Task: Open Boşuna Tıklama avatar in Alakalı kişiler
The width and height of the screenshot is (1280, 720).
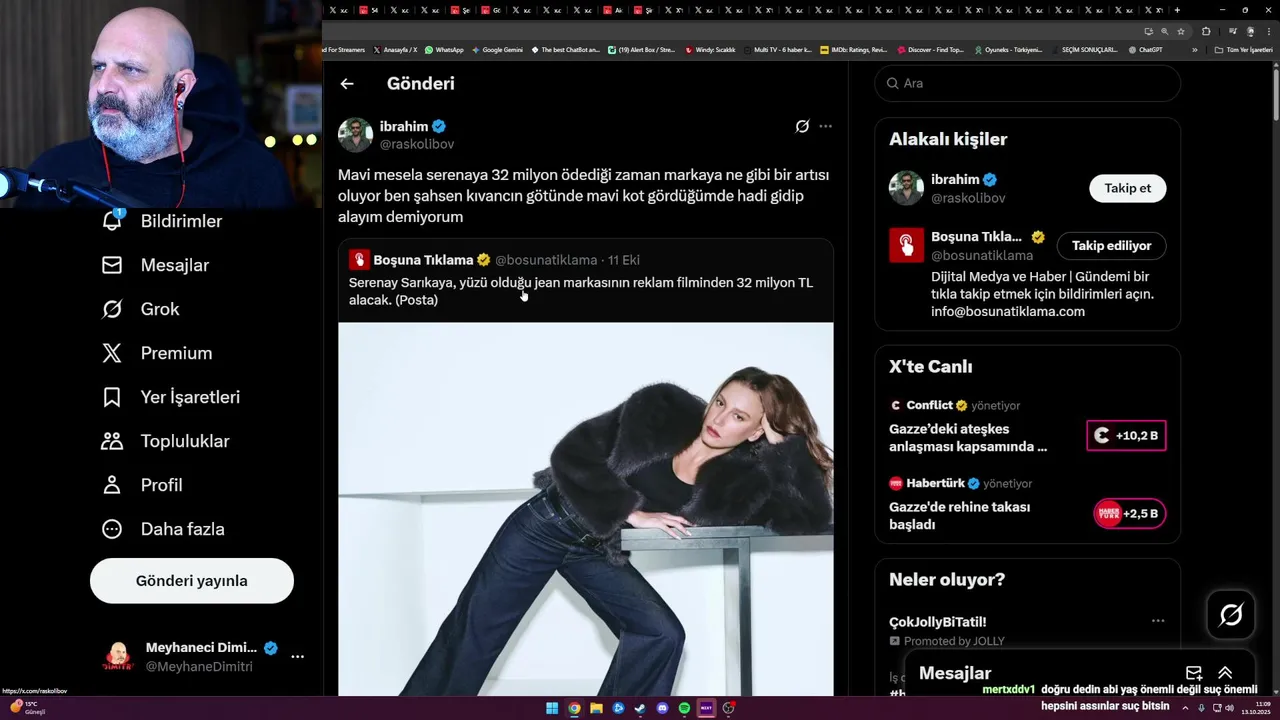Action: pyautogui.click(x=906, y=245)
